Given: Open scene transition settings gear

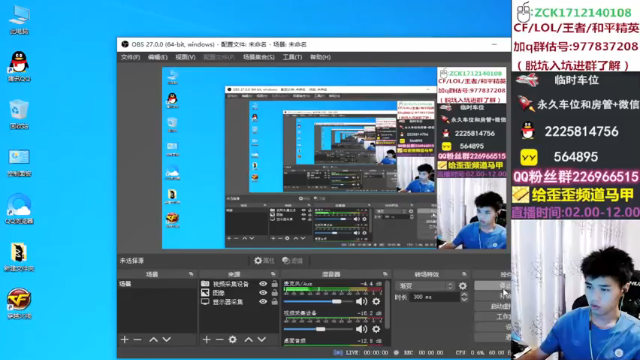Looking at the screenshot, I should 462,286.
